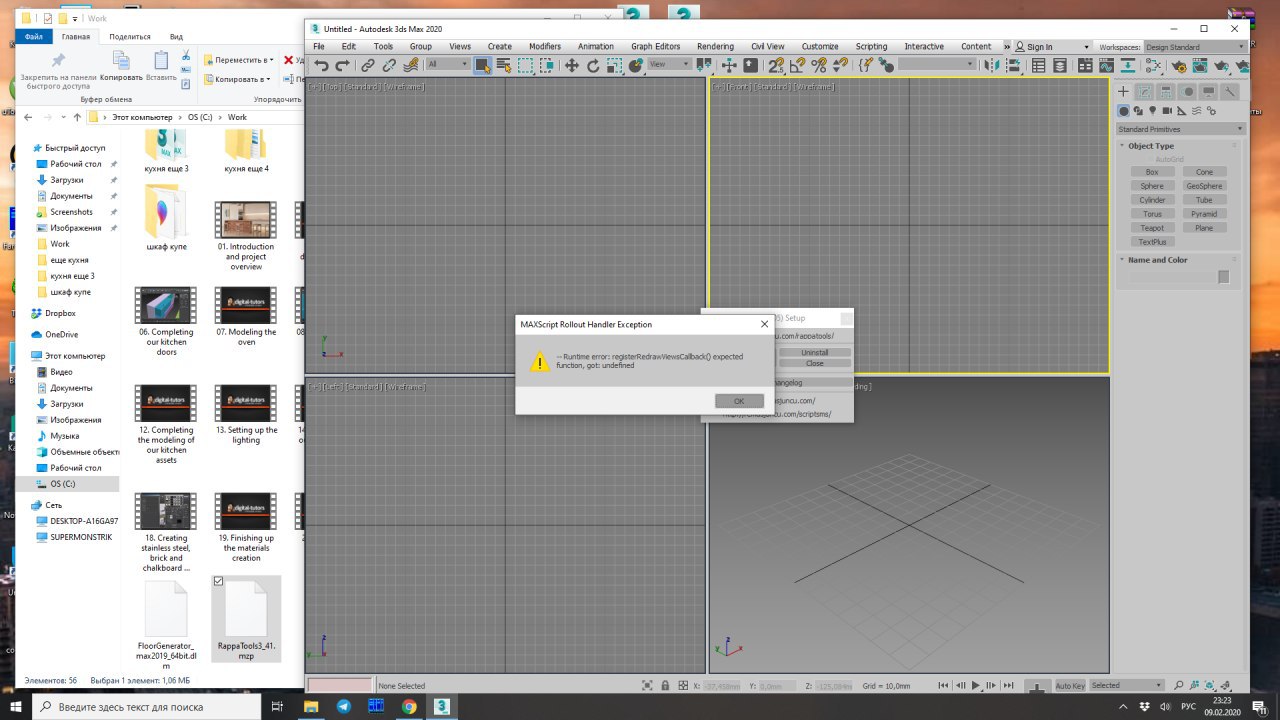Collapse the Object Type rollout
This screenshot has width=1280, height=720.
[1151, 146]
